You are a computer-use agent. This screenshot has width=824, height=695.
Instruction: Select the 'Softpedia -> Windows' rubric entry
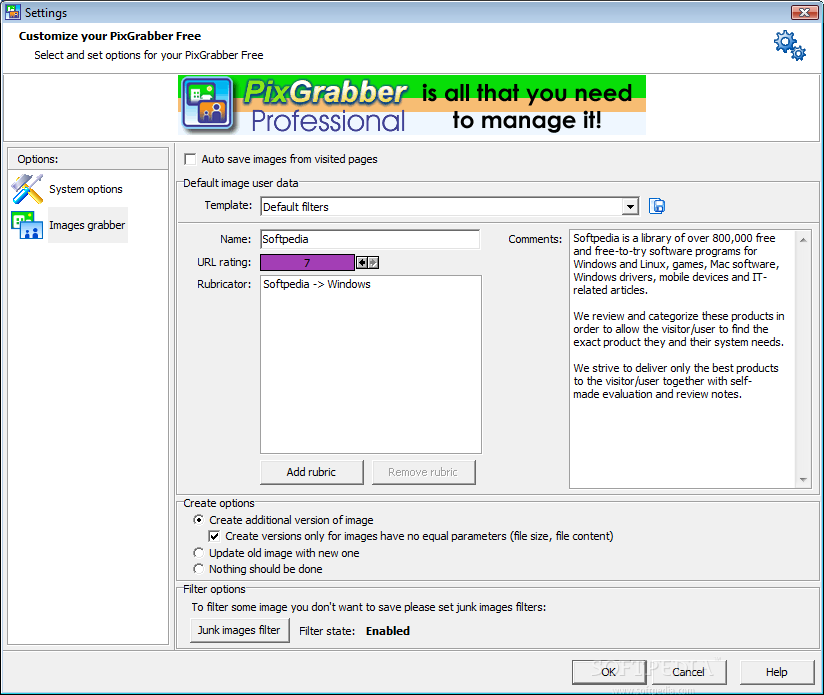point(317,284)
